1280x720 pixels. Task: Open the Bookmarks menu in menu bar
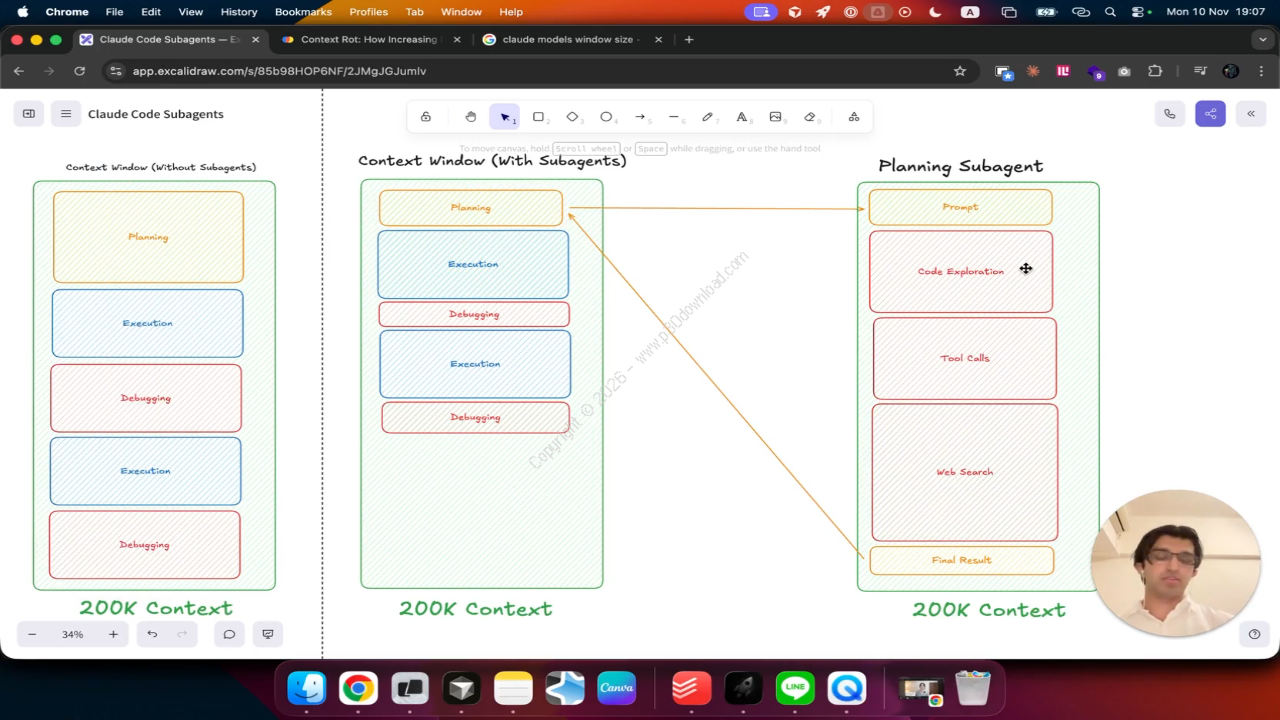303,12
